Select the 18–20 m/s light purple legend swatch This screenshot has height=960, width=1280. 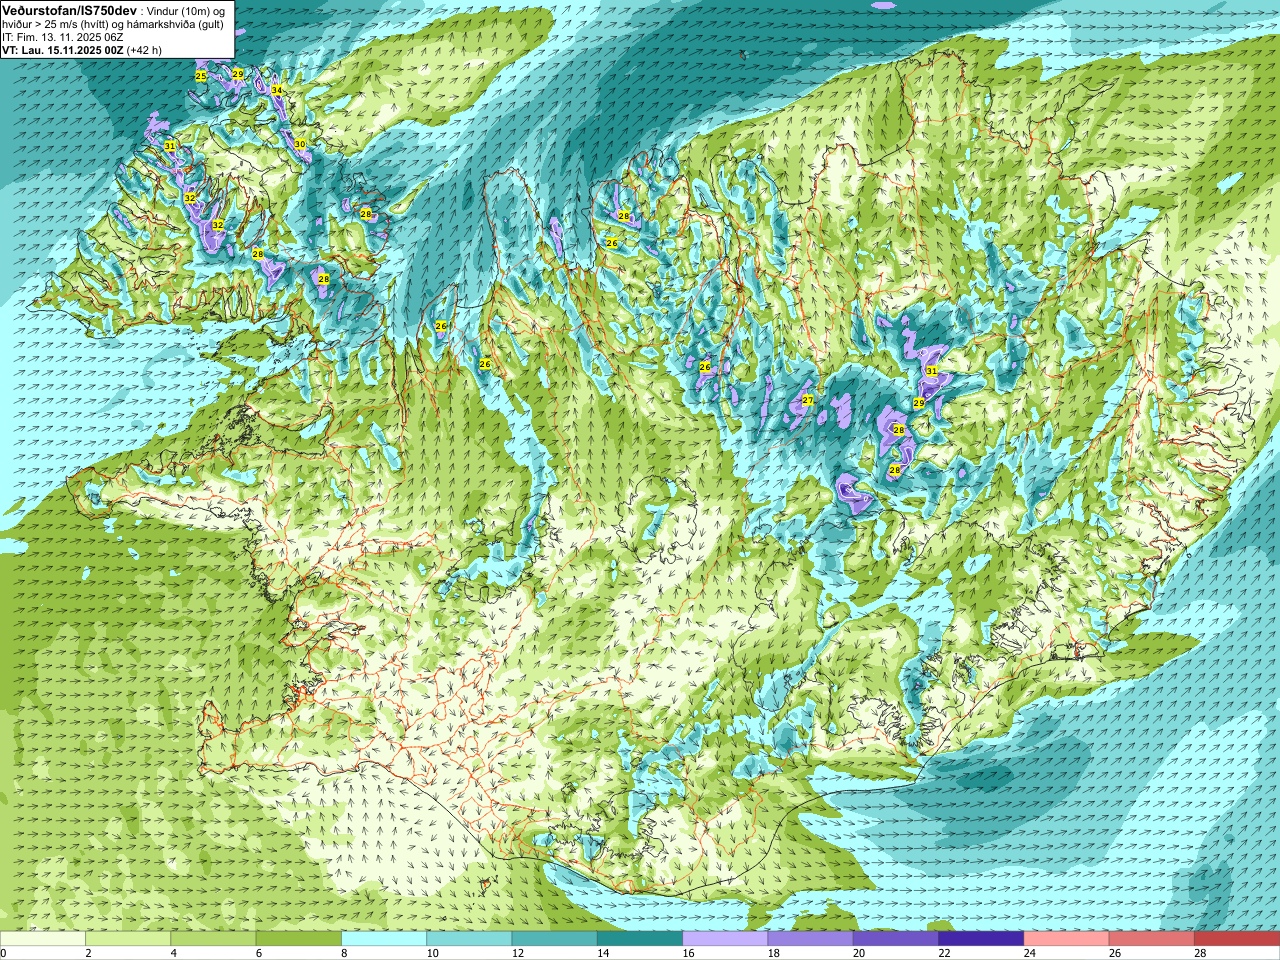pyautogui.click(x=811, y=939)
